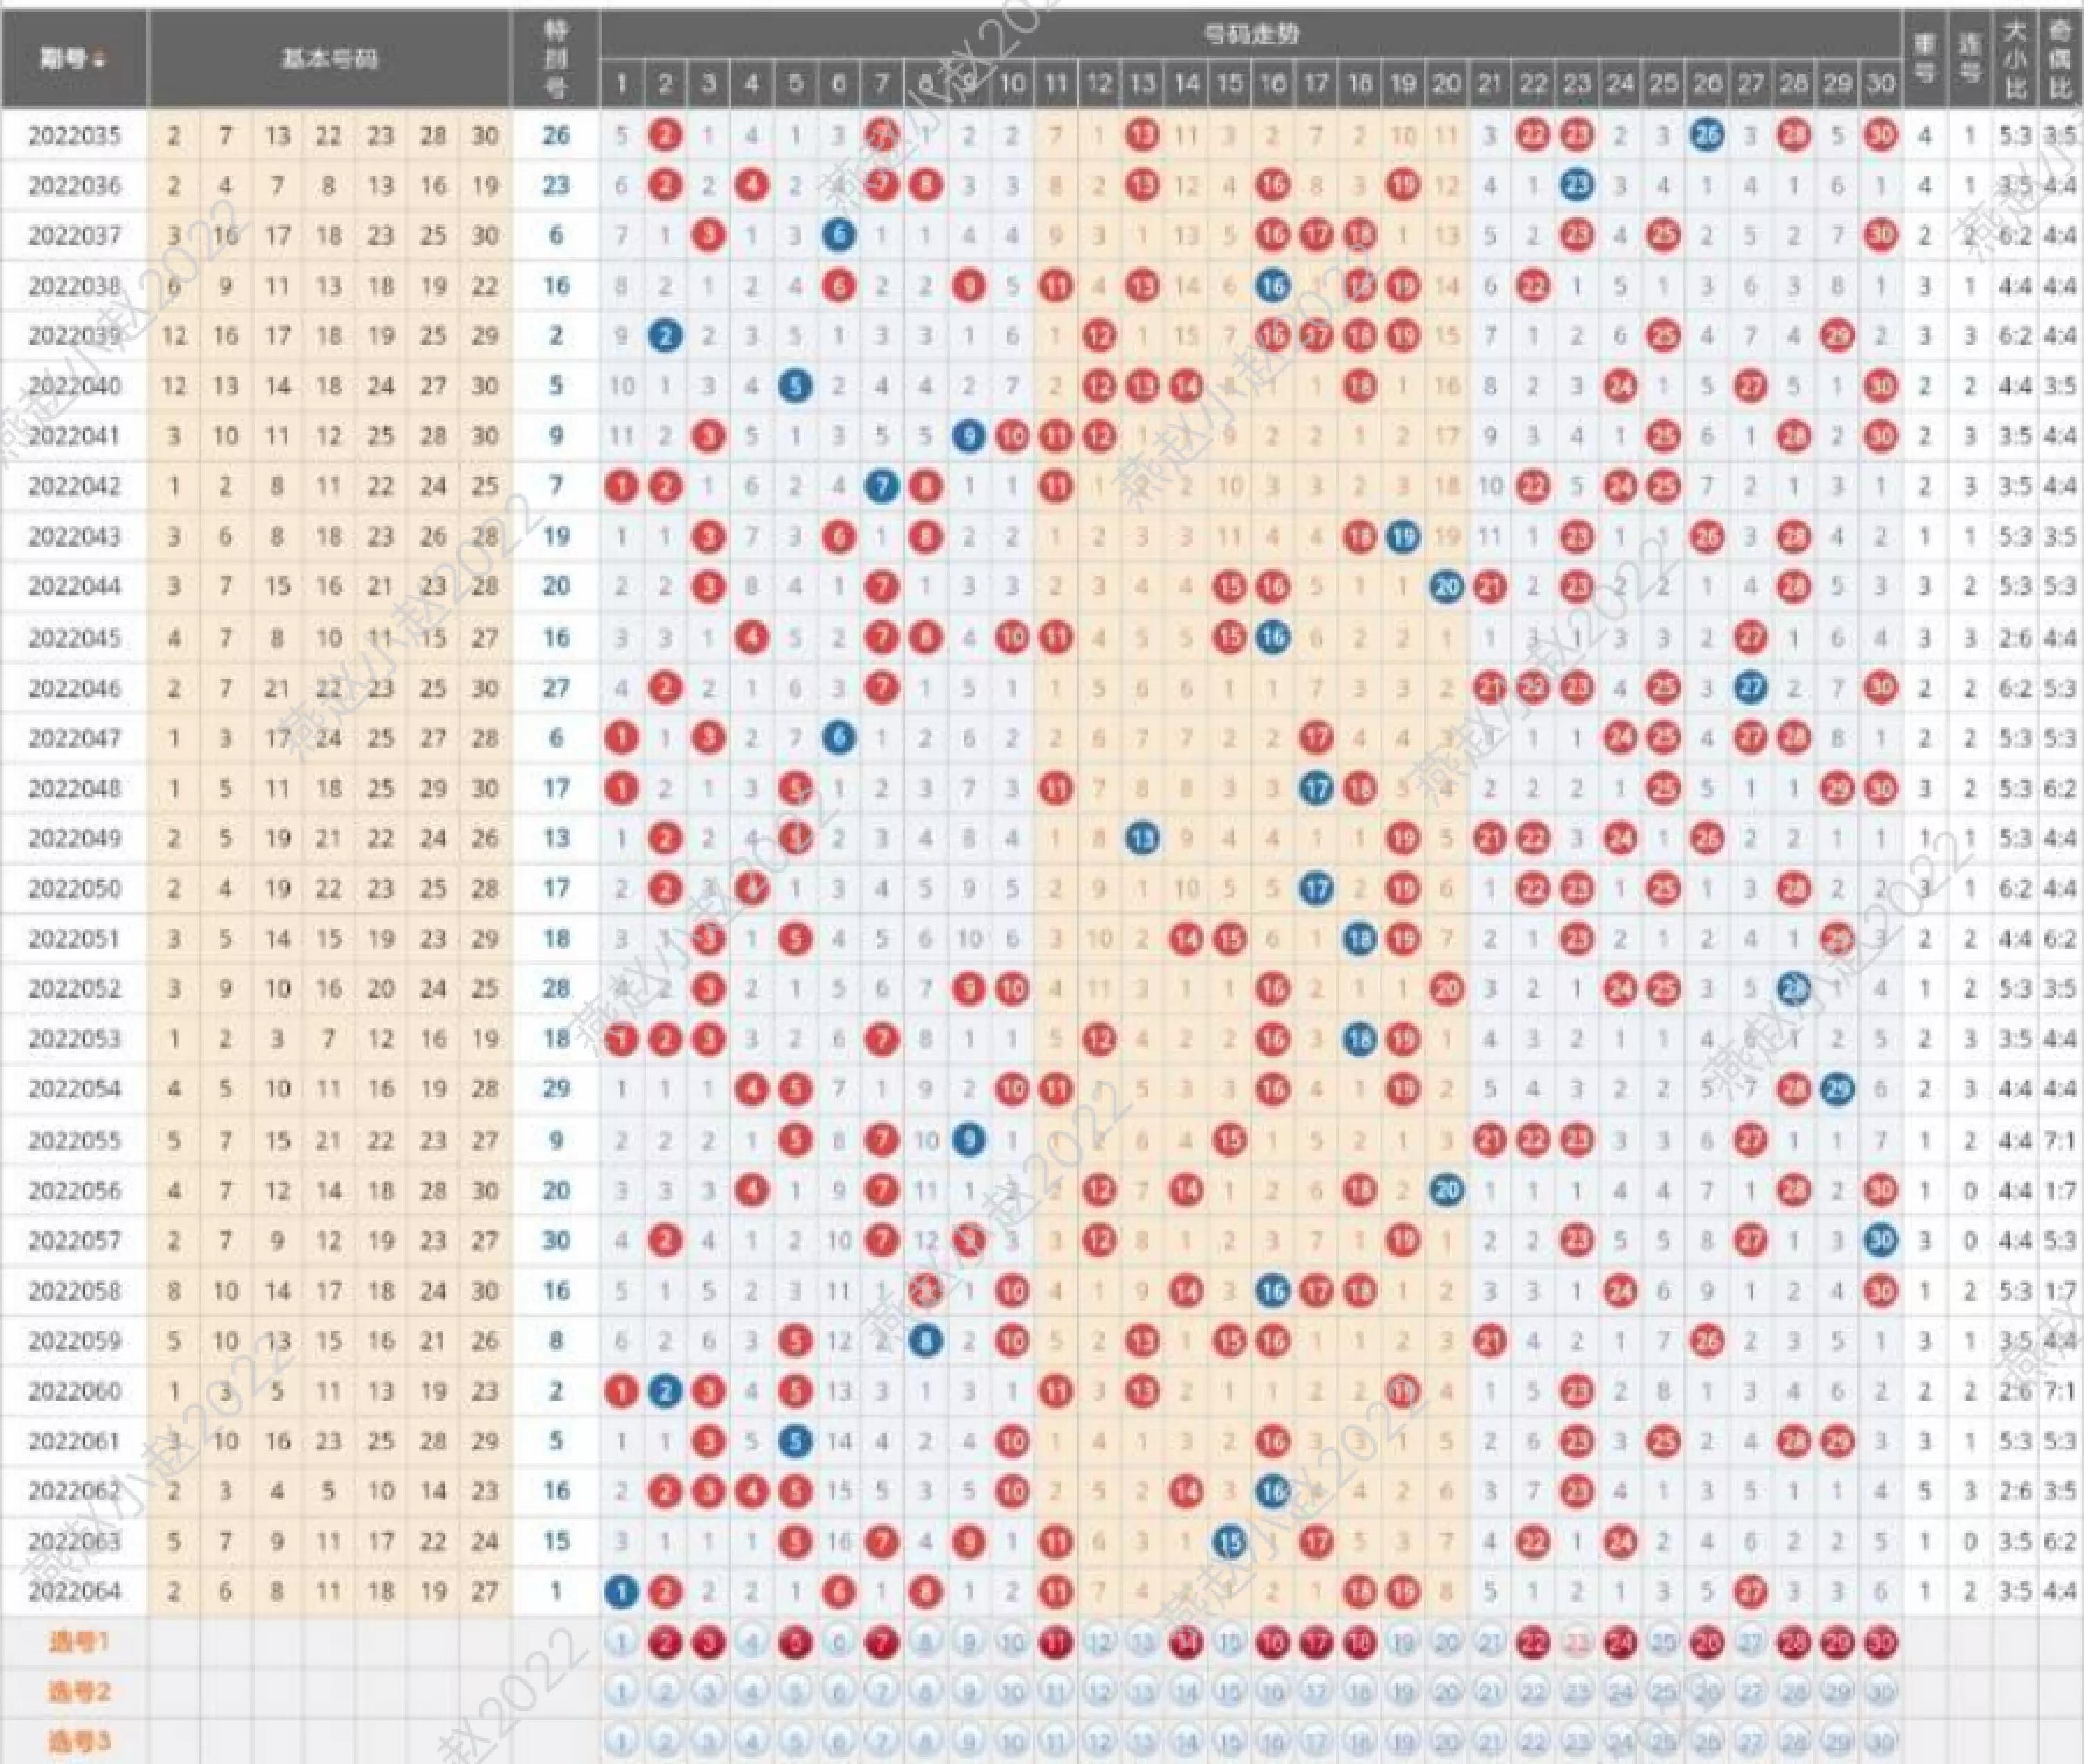Image resolution: width=2084 pixels, height=1764 pixels.
Task: Click blue ball 6 in row 2022037
Action: point(839,235)
